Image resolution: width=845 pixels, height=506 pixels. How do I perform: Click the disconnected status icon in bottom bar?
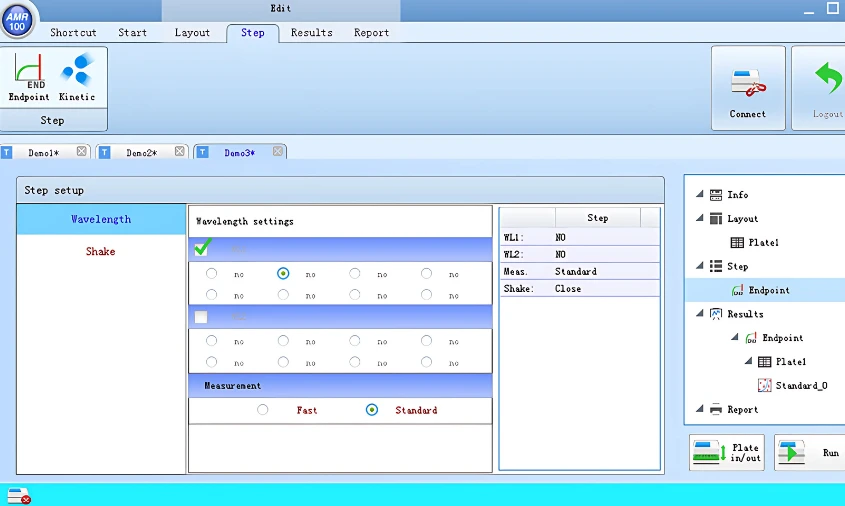18,495
